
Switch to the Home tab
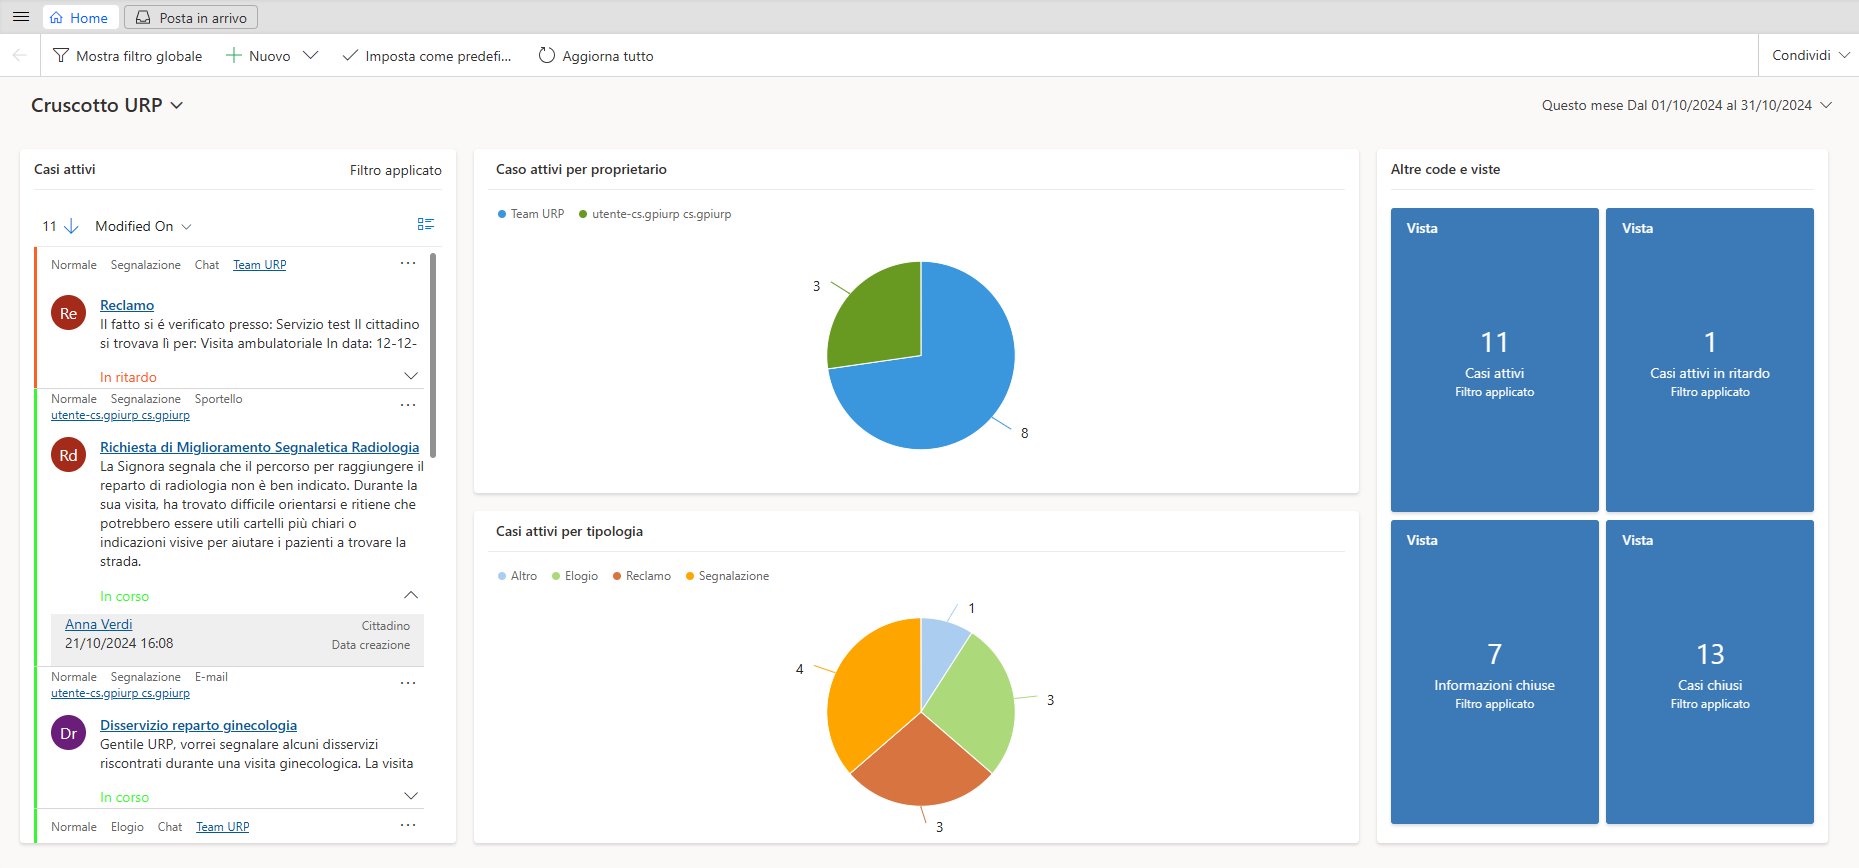click(x=79, y=18)
